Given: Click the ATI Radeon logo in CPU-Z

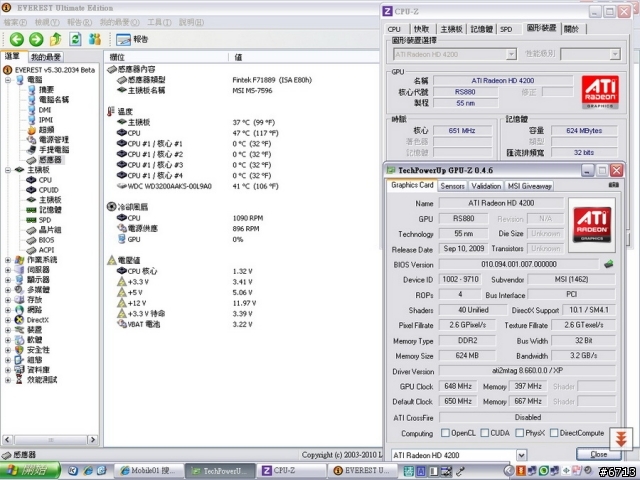Looking at the screenshot, I should click(600, 92).
